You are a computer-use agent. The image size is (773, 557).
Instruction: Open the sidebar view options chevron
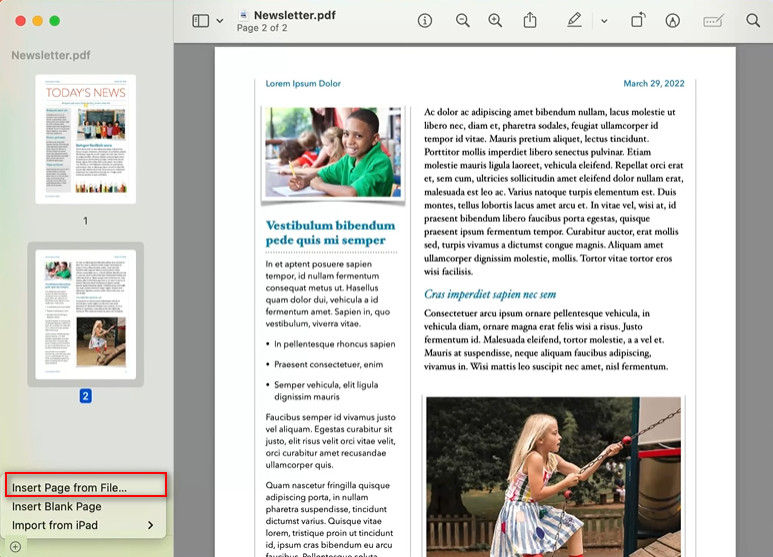pyautogui.click(x=220, y=21)
